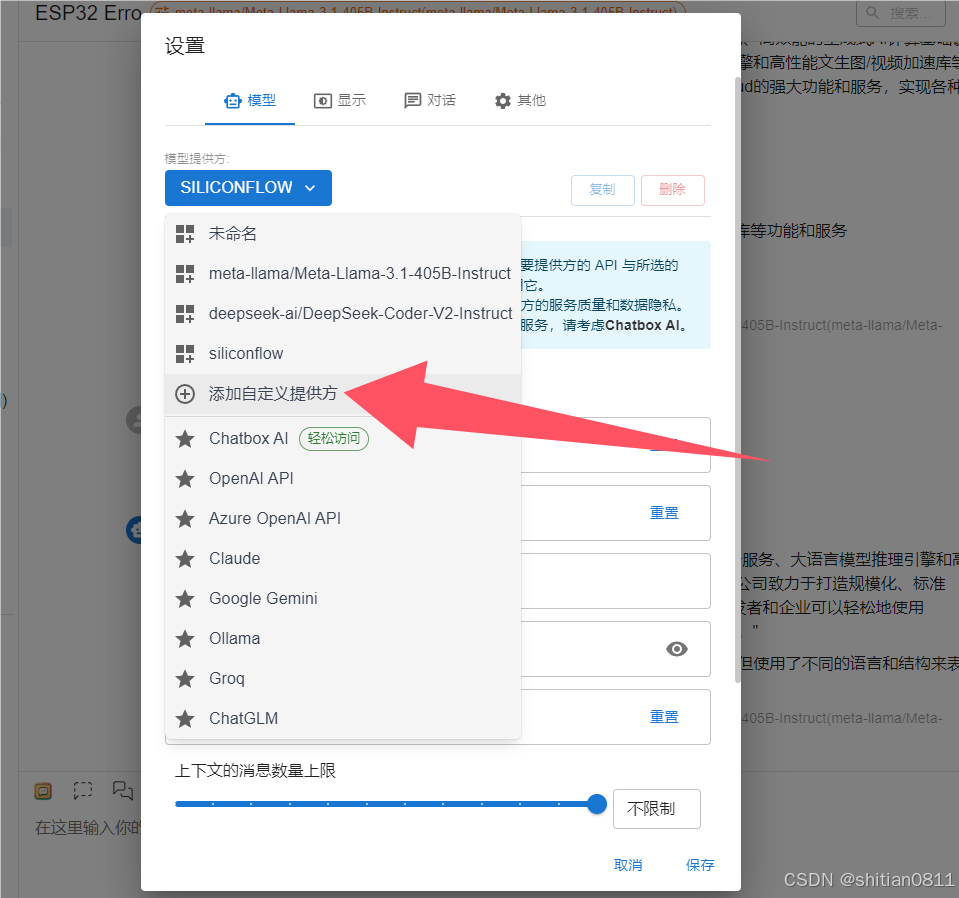Click 重置 in the field above the eye-icon field
959x898 pixels.
[664, 513]
